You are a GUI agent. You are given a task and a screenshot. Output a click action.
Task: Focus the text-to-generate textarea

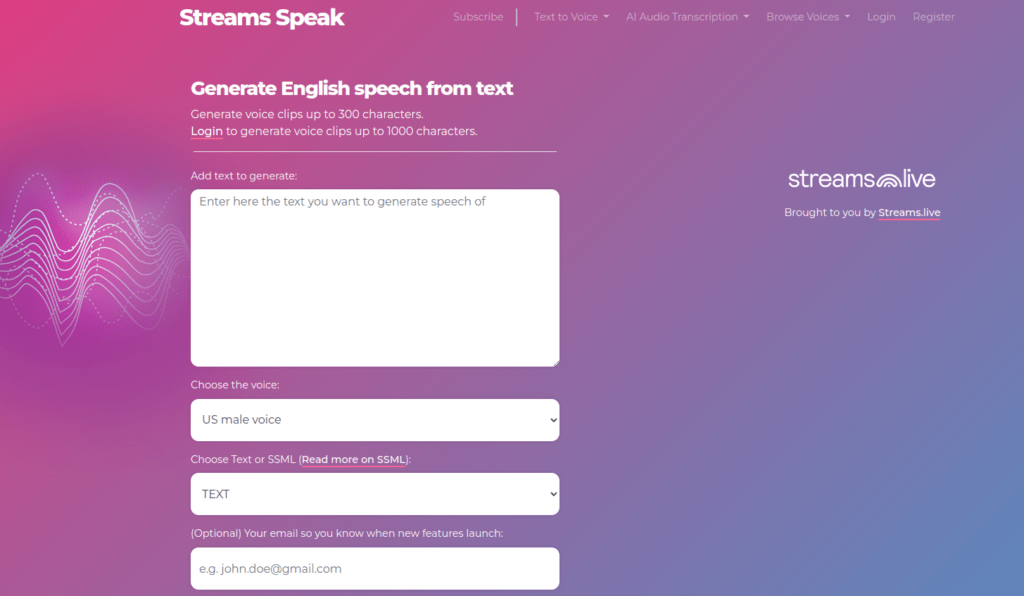[375, 277]
